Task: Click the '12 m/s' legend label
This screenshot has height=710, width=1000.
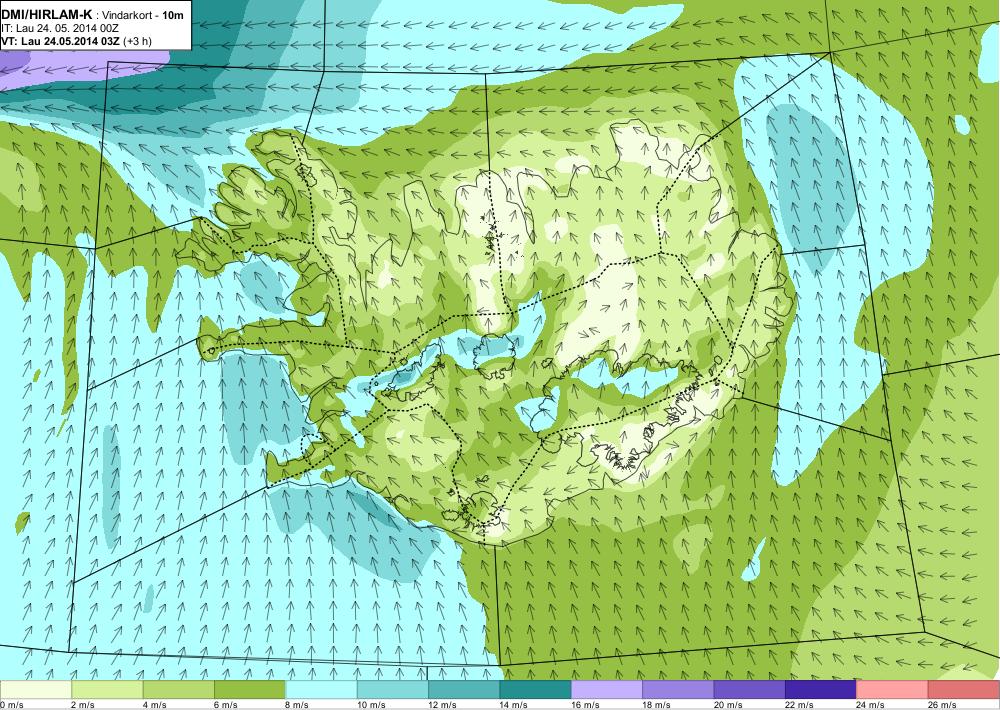Action: pos(443,705)
